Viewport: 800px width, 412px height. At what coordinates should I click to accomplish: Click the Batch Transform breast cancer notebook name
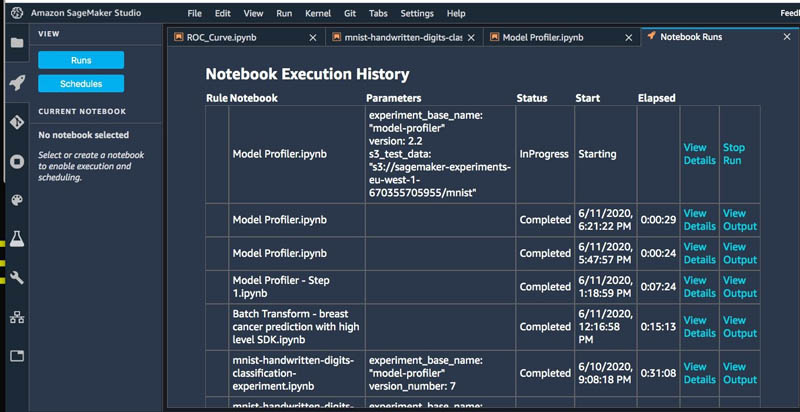pyautogui.click(x=296, y=327)
